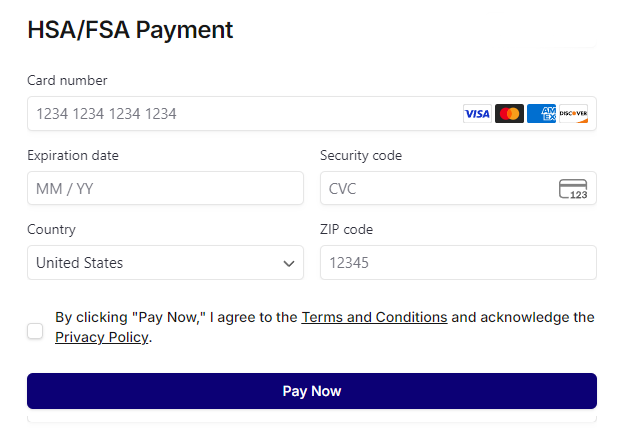Click into the CVC security code field

(x=435, y=189)
